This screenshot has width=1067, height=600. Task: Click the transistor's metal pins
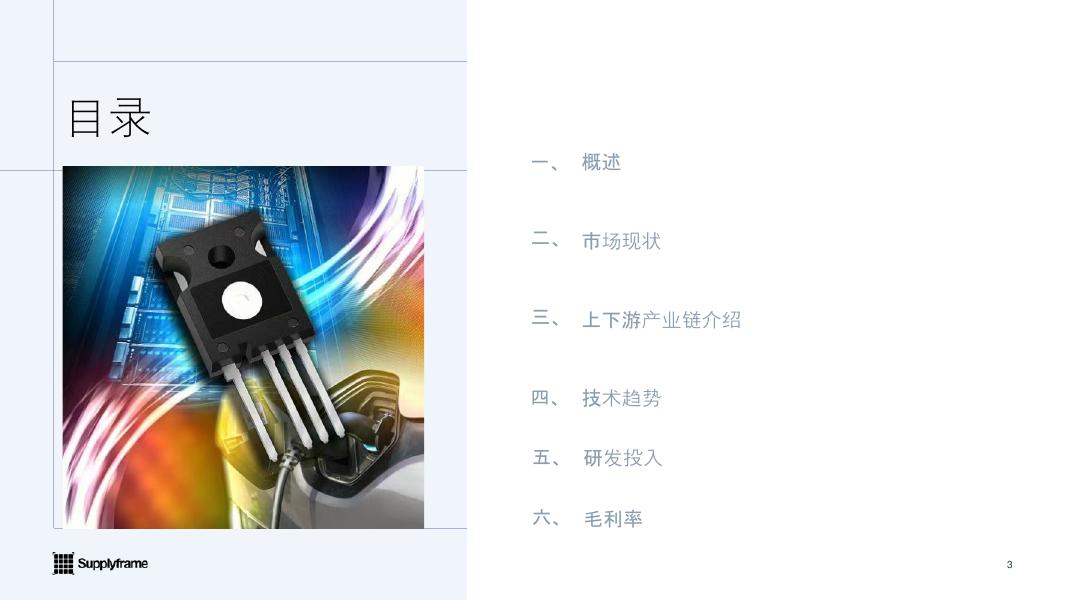pos(284,401)
